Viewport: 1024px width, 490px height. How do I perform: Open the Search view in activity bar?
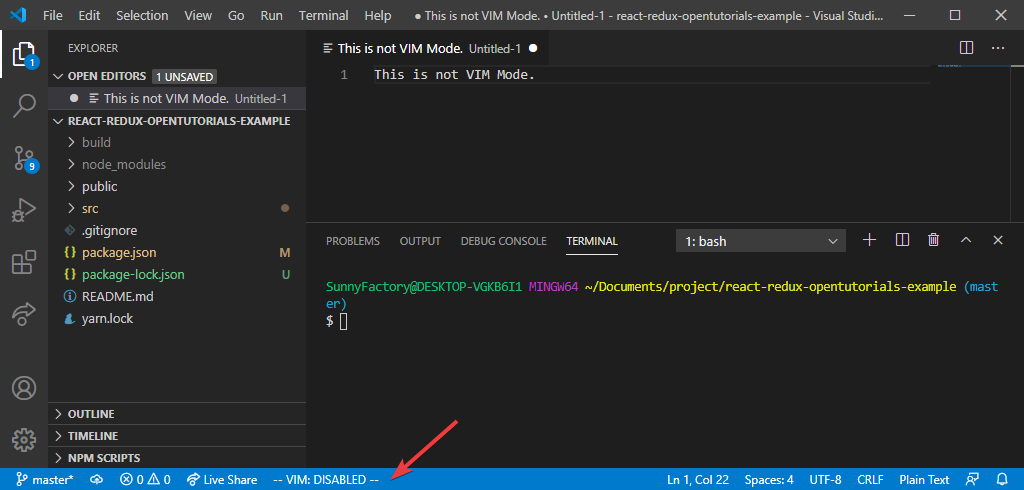(24, 106)
